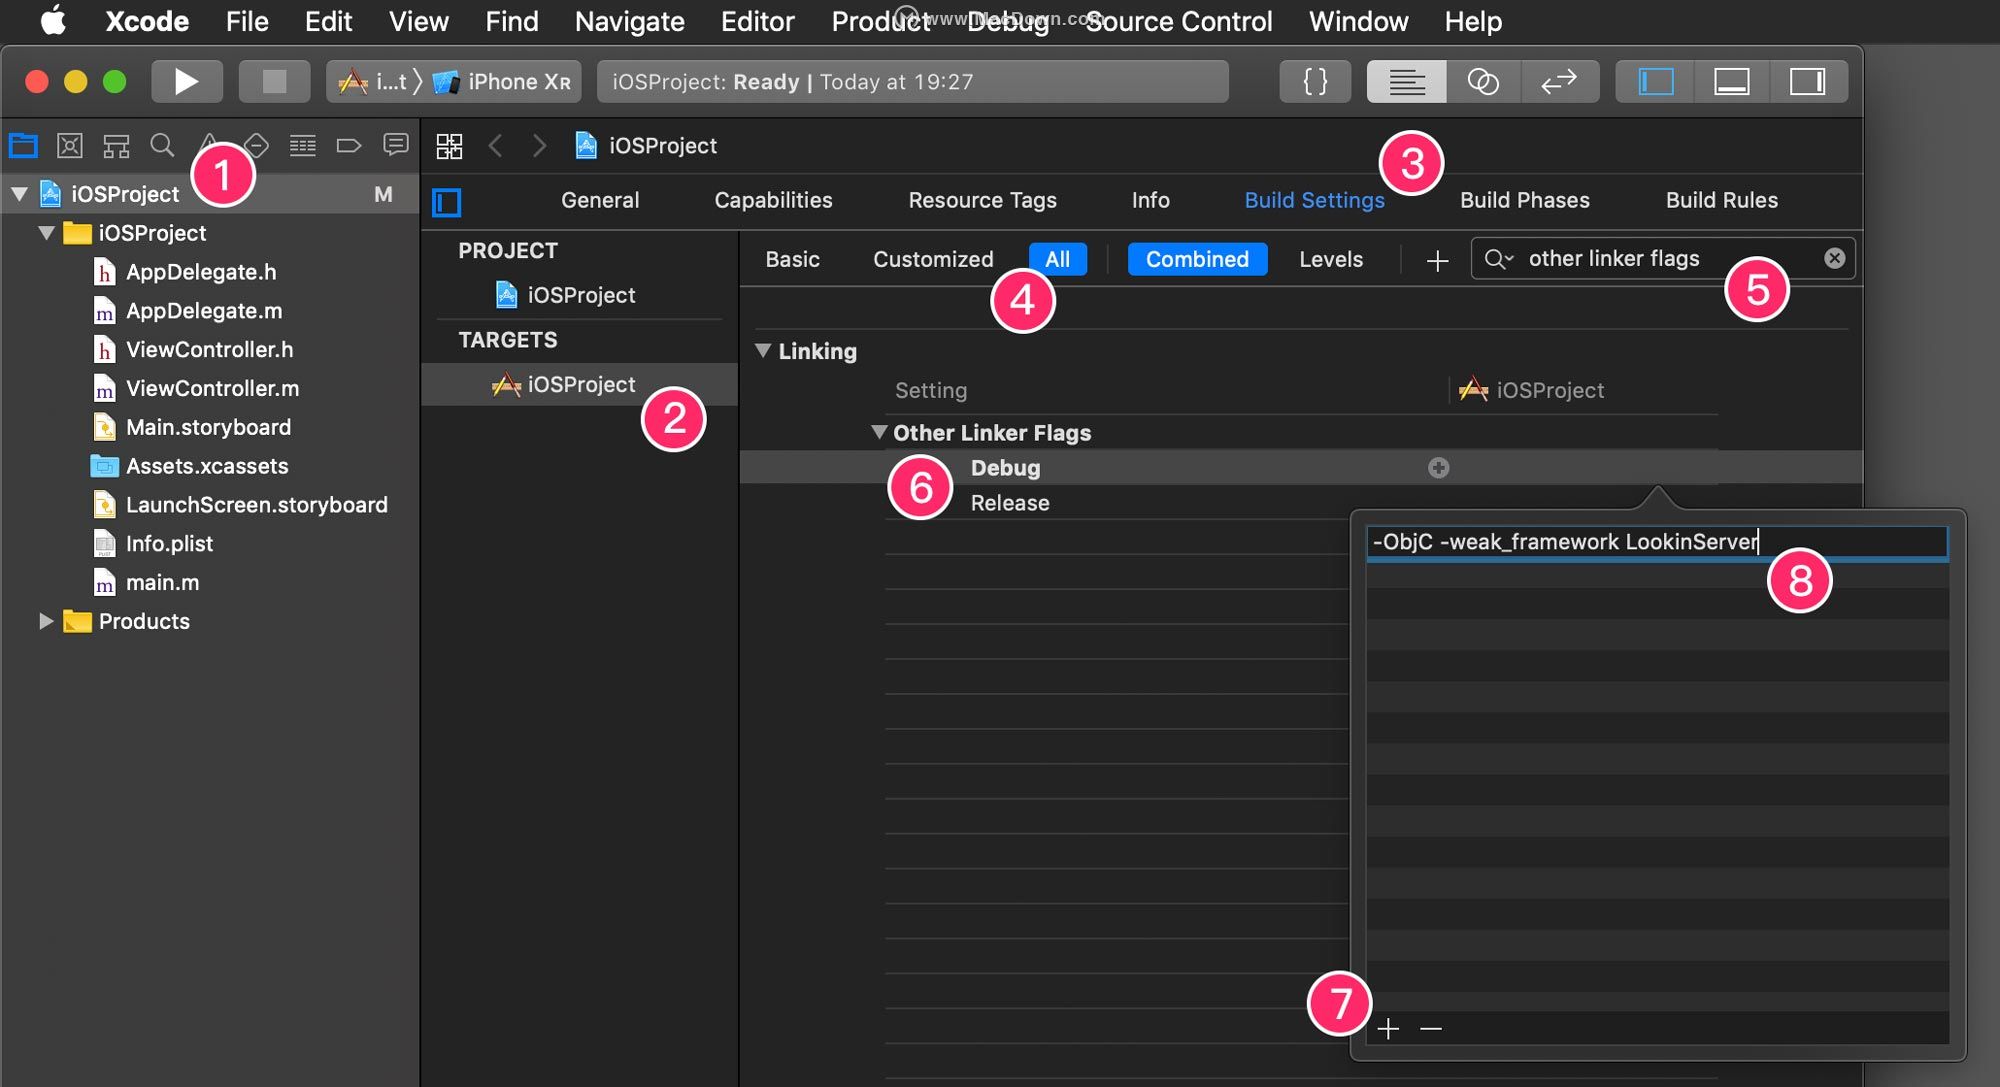This screenshot has width=2000, height=1087.
Task: Open the Build Phases tab
Action: point(1524,200)
